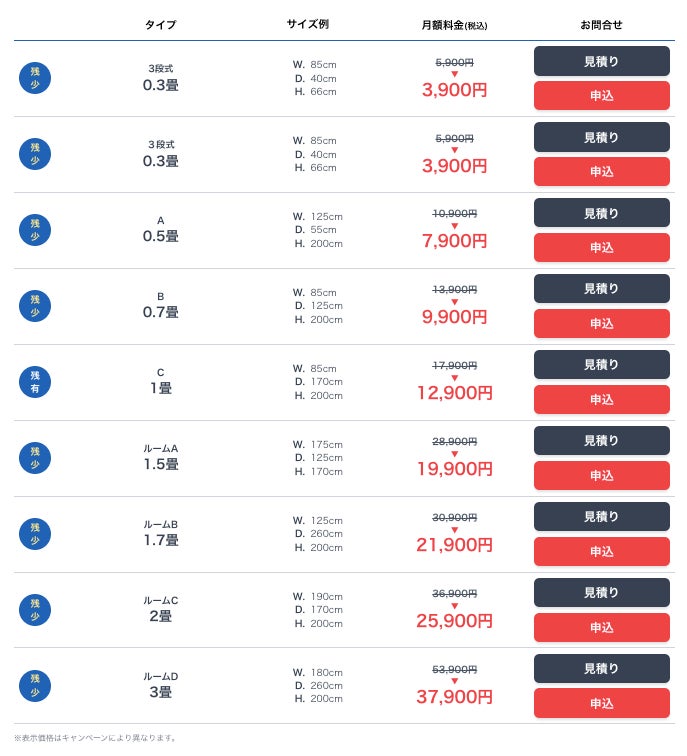
Task: Apply (申込) for the type C 1畳 unit
Action: (x=601, y=400)
